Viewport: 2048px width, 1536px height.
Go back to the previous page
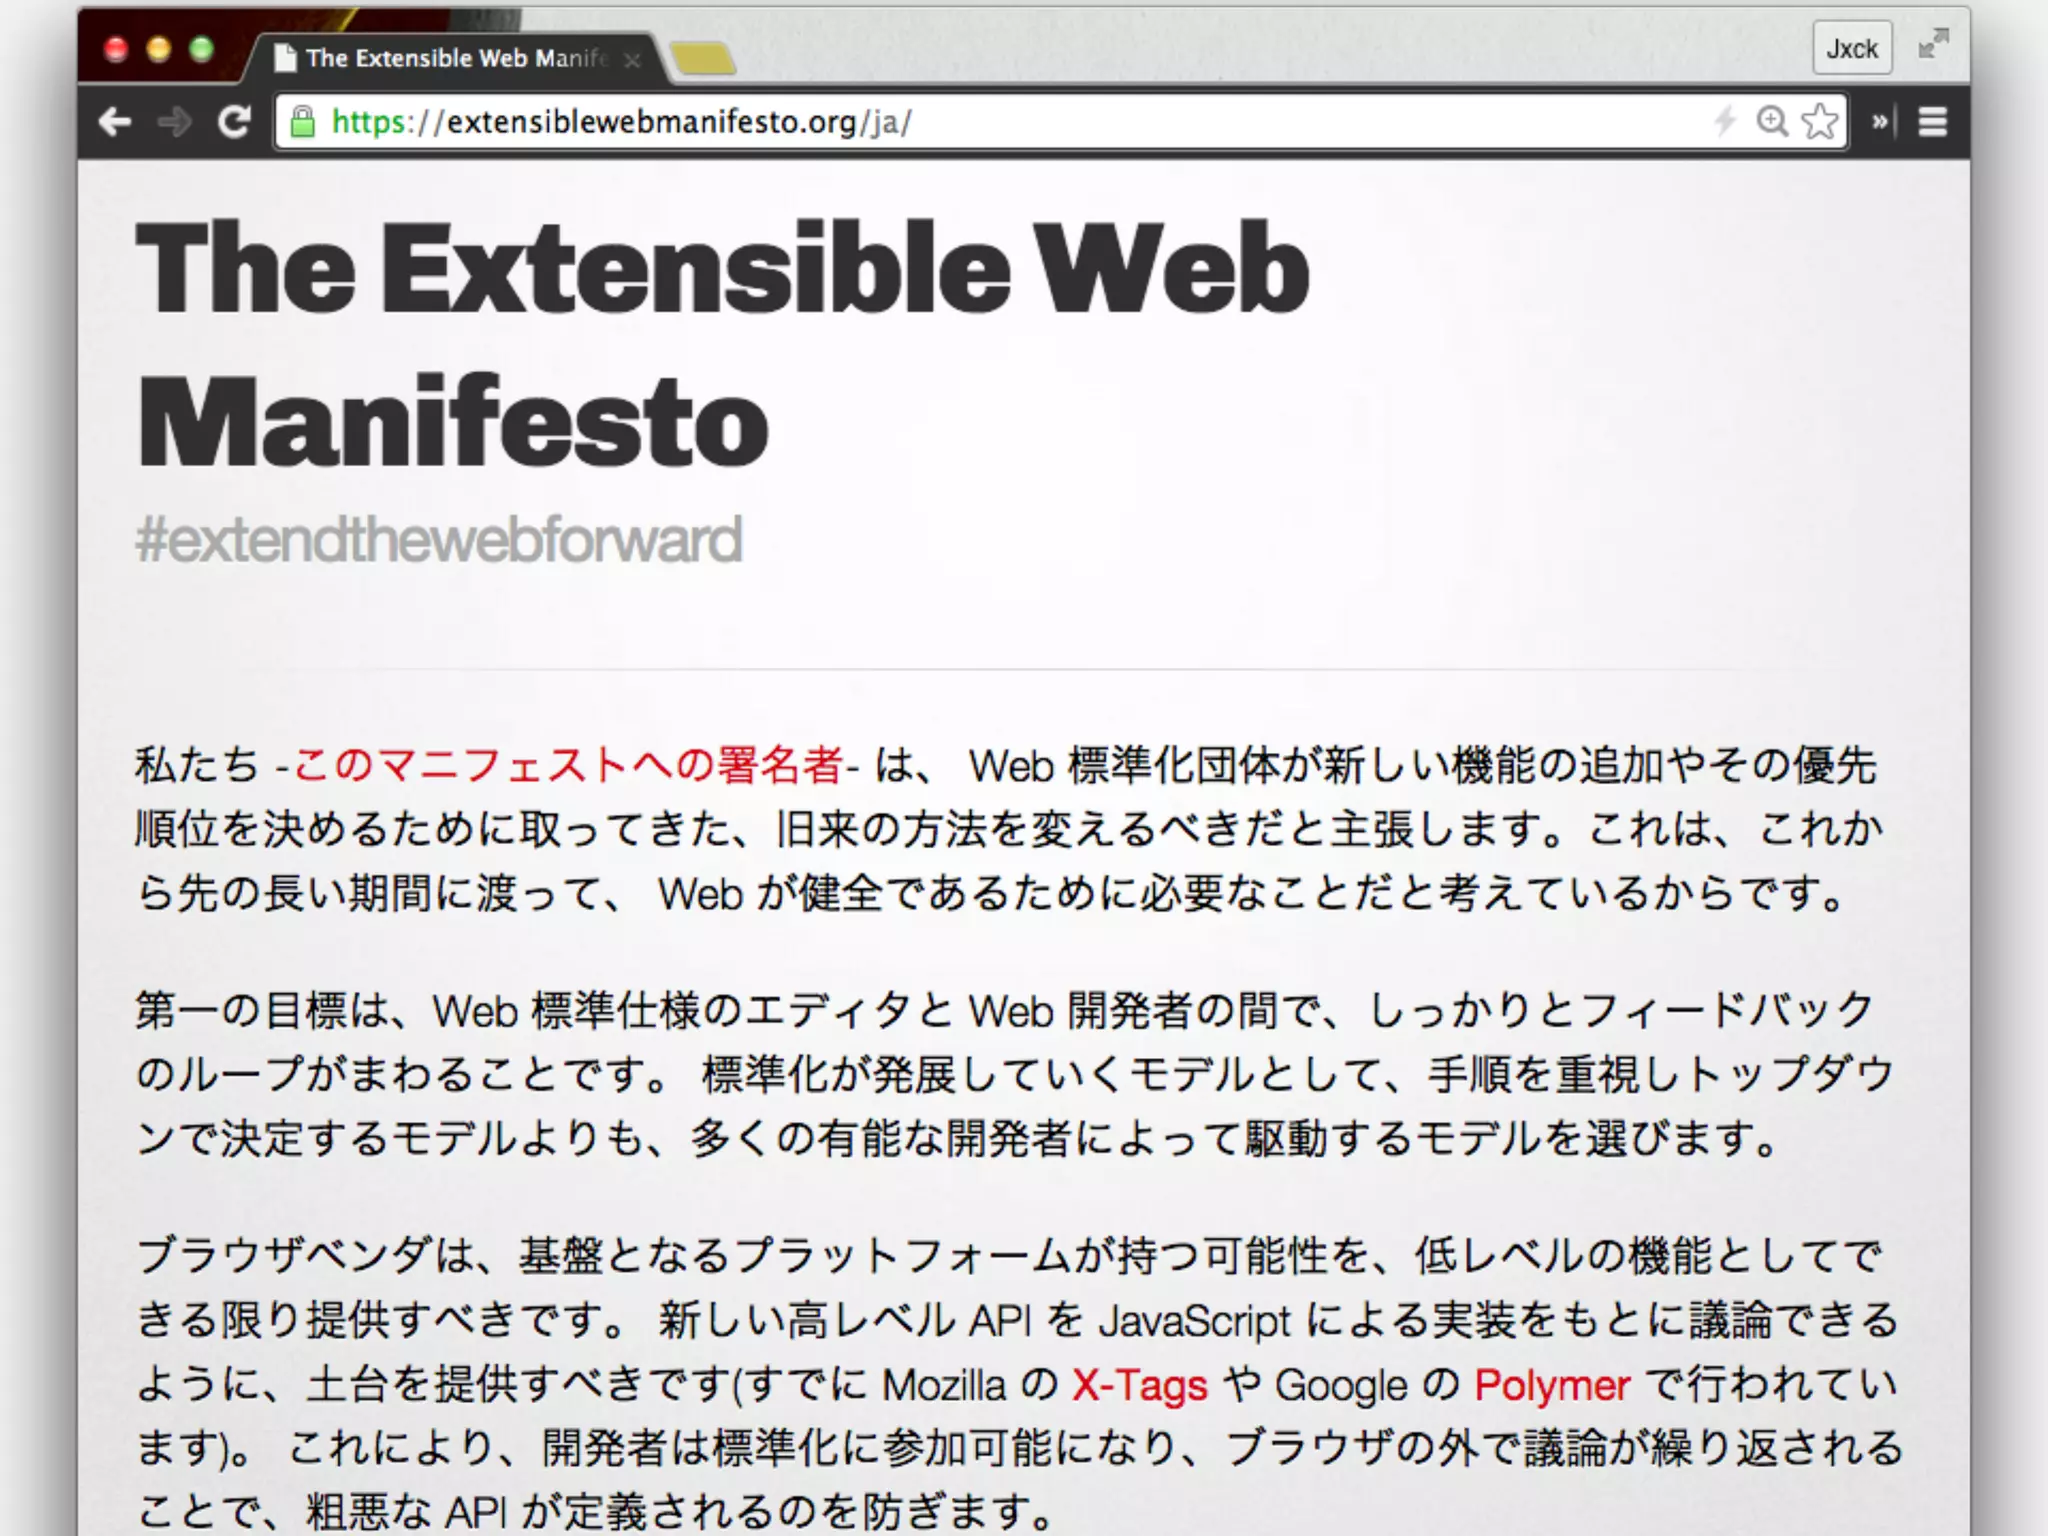pos(116,122)
